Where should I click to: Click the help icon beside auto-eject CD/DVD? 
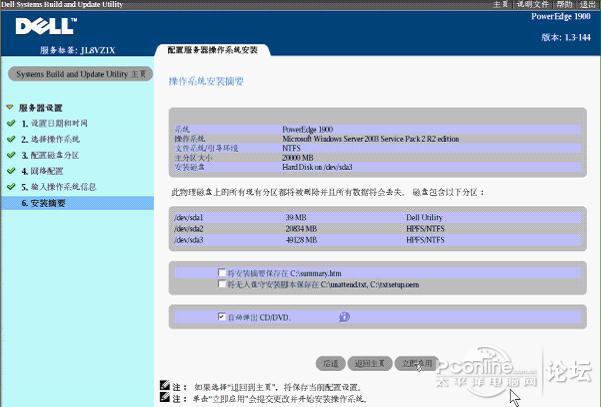(343, 317)
